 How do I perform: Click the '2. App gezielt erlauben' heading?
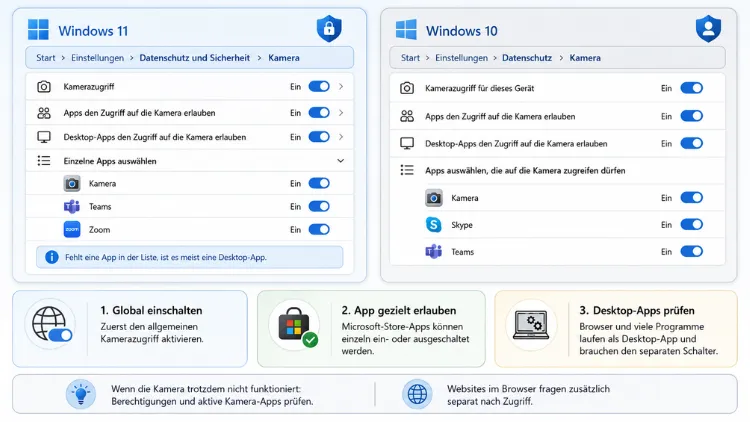coord(399,311)
